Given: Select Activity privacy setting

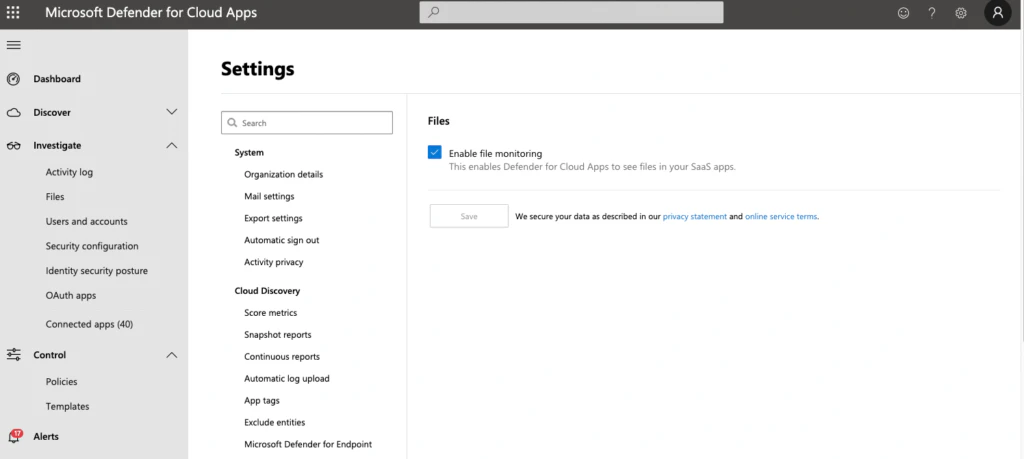Looking at the screenshot, I should (x=274, y=262).
